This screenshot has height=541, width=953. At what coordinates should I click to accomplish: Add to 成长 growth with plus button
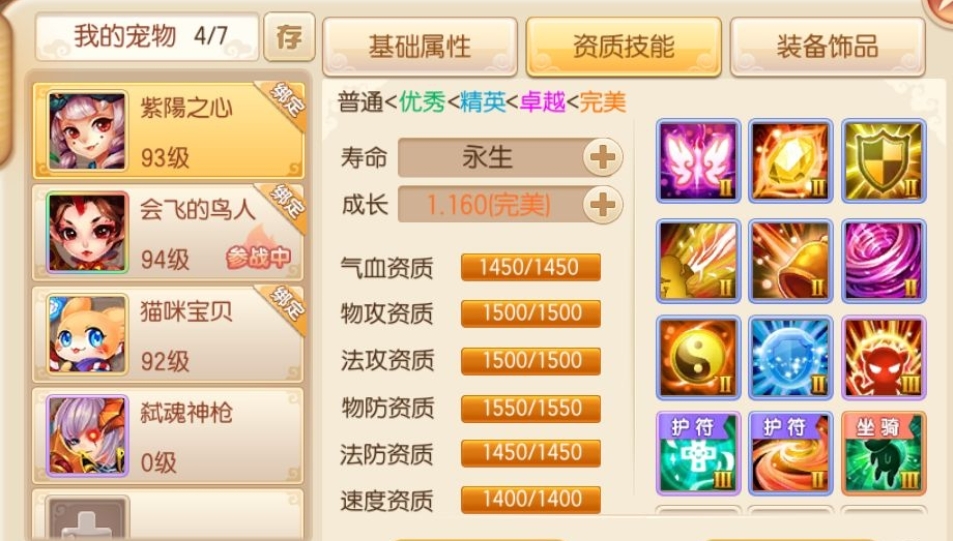click(602, 205)
